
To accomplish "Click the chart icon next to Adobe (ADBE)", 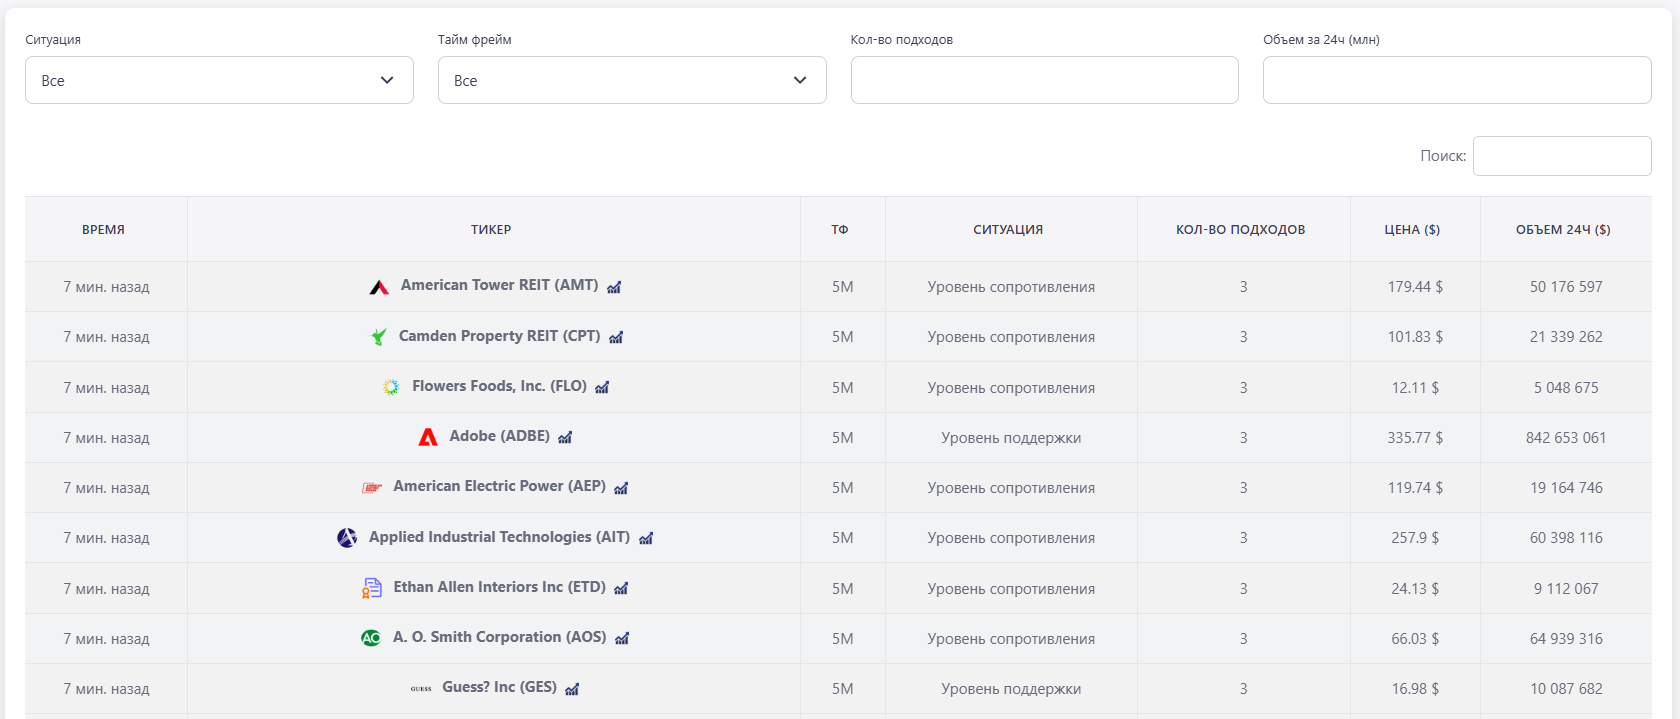I will (565, 437).
